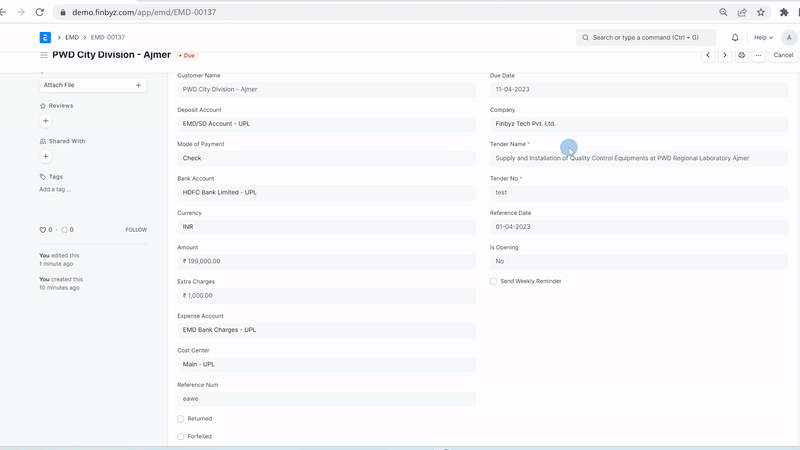Add a review with plus icon
Image resolution: width=800 pixels, height=450 pixels.
tap(45, 121)
